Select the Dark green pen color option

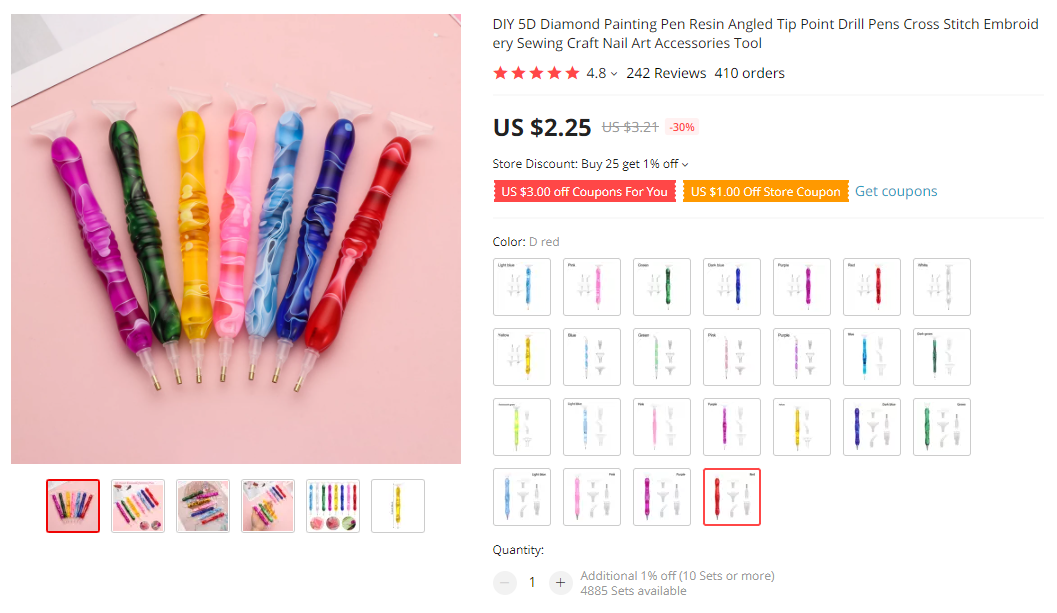pos(942,357)
